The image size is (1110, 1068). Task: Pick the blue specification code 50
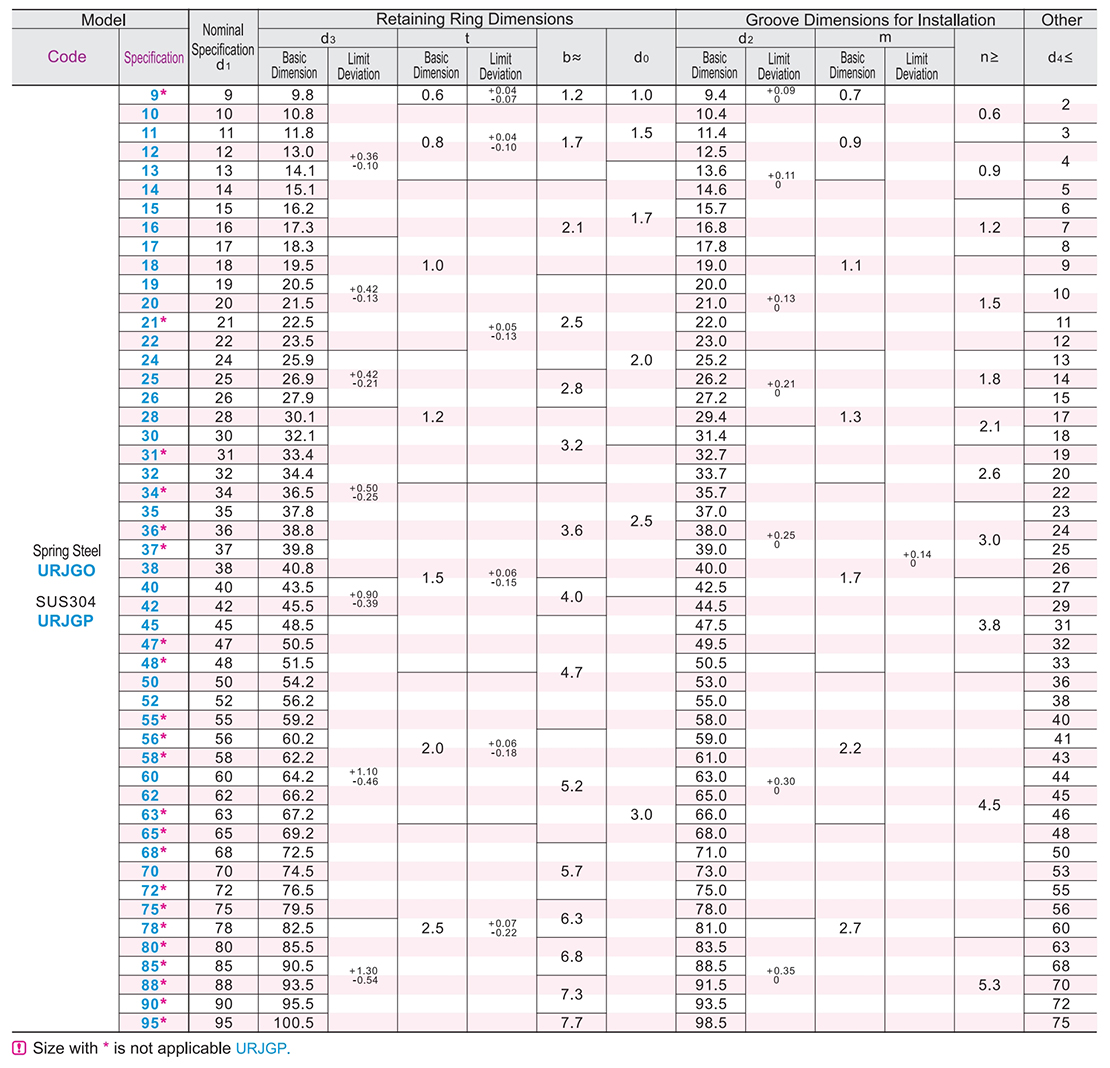tap(150, 682)
